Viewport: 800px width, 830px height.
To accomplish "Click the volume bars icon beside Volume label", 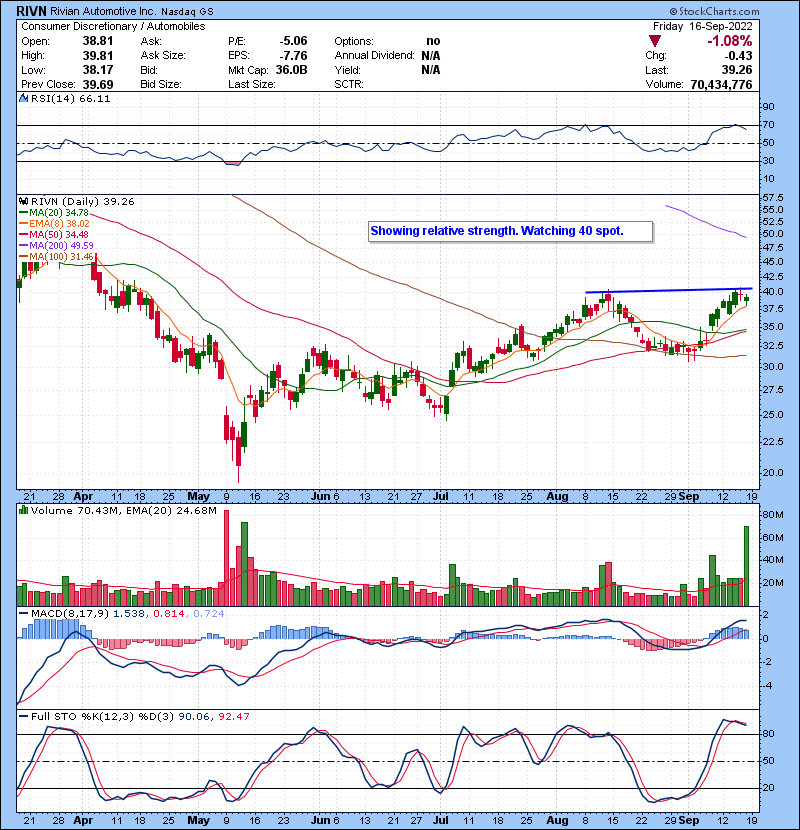I will coord(23,510).
